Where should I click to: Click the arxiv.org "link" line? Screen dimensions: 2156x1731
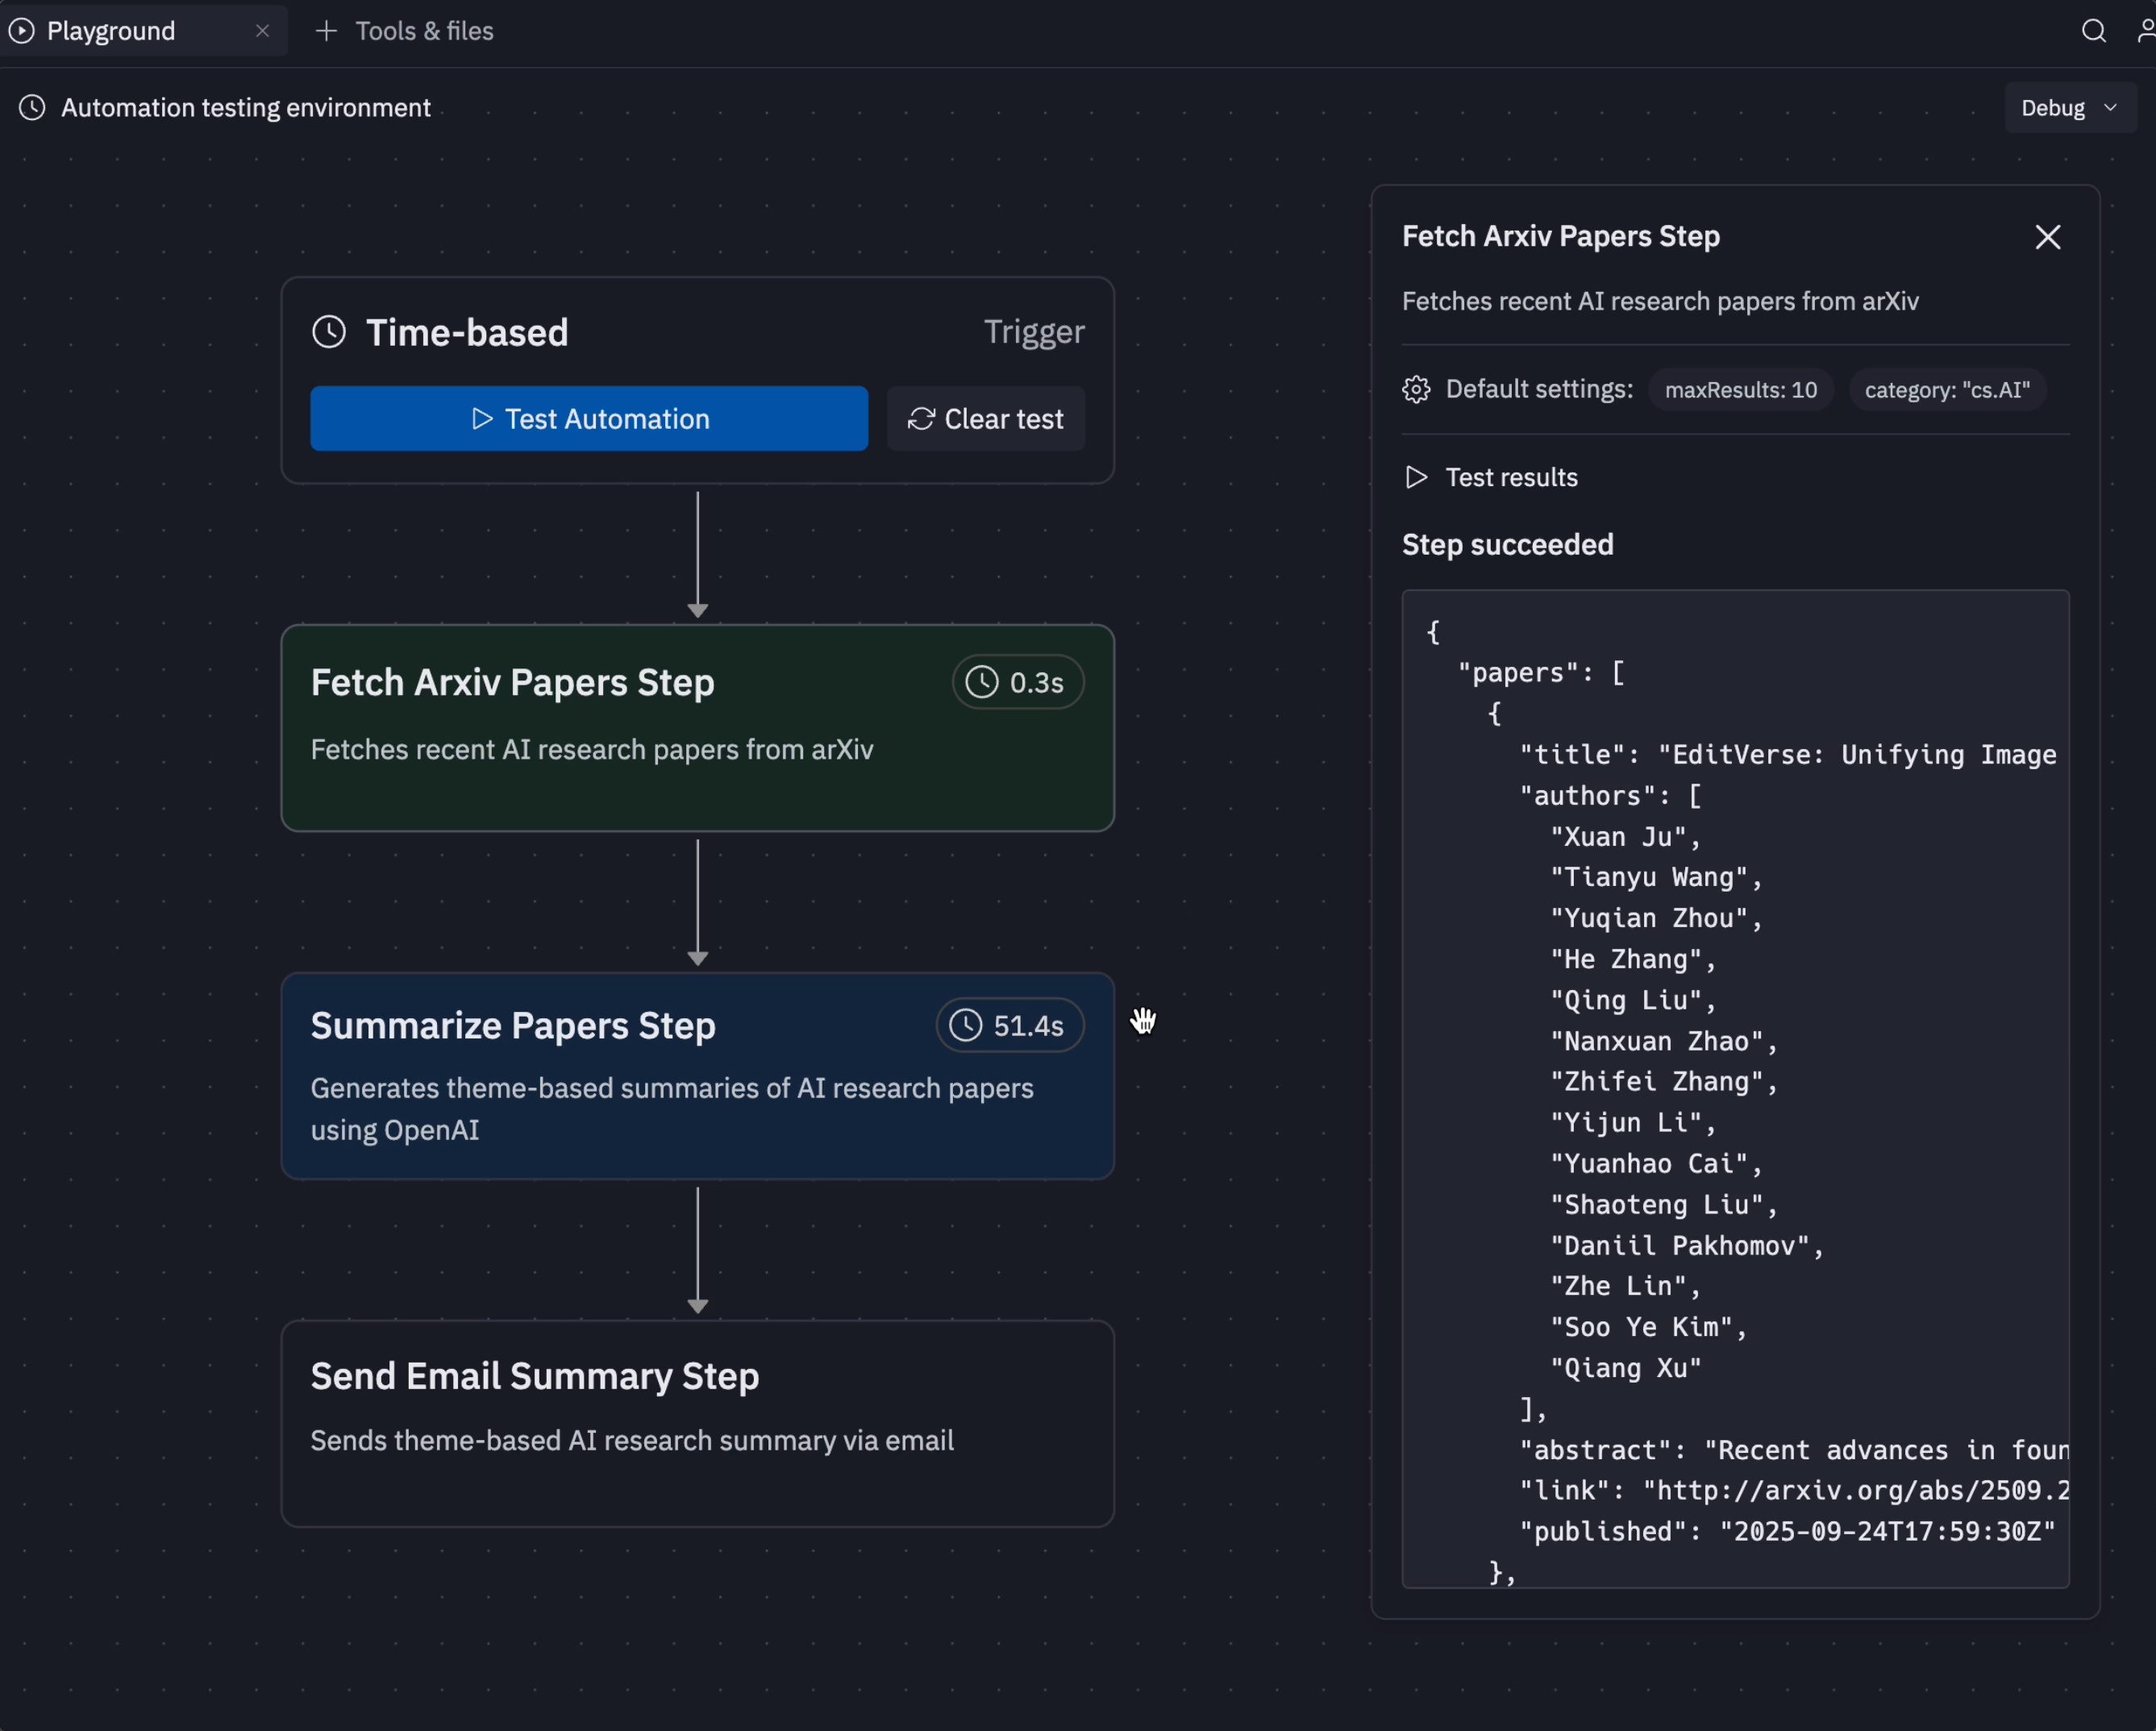(1794, 1491)
